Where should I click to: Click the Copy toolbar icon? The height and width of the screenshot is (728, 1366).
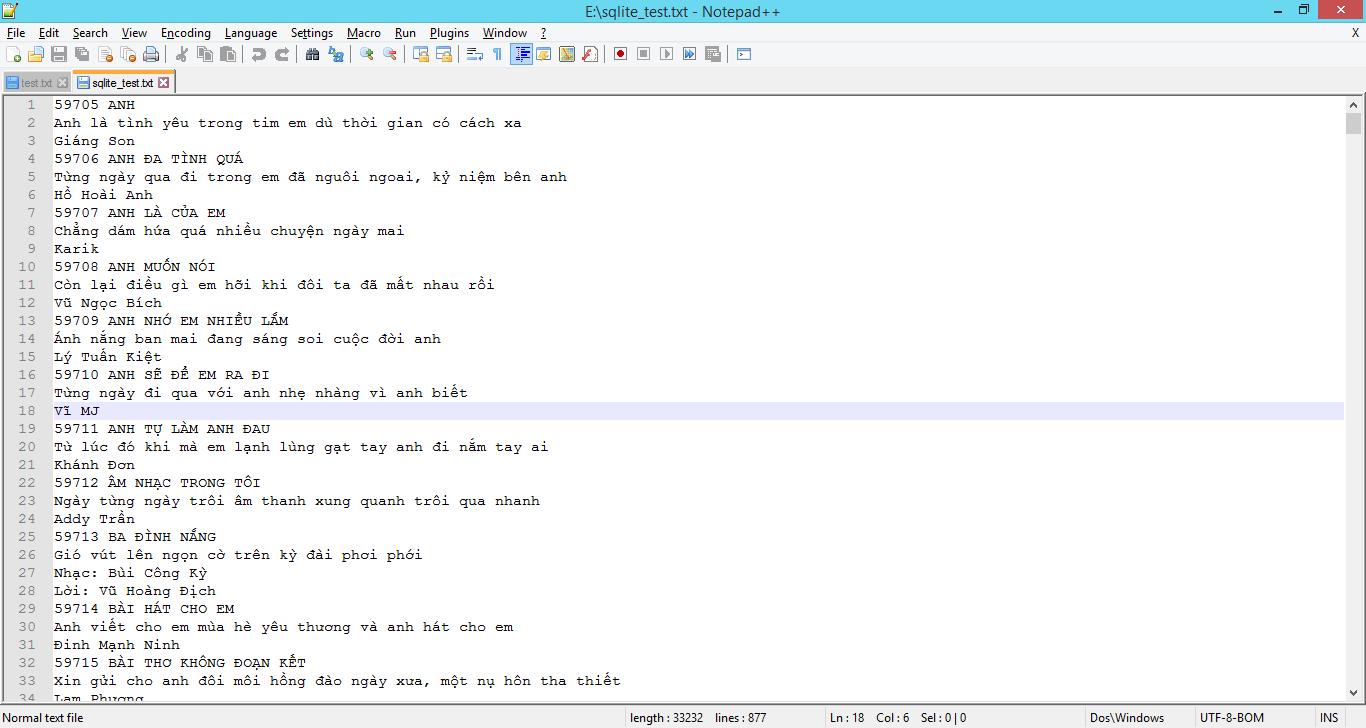(x=205, y=54)
